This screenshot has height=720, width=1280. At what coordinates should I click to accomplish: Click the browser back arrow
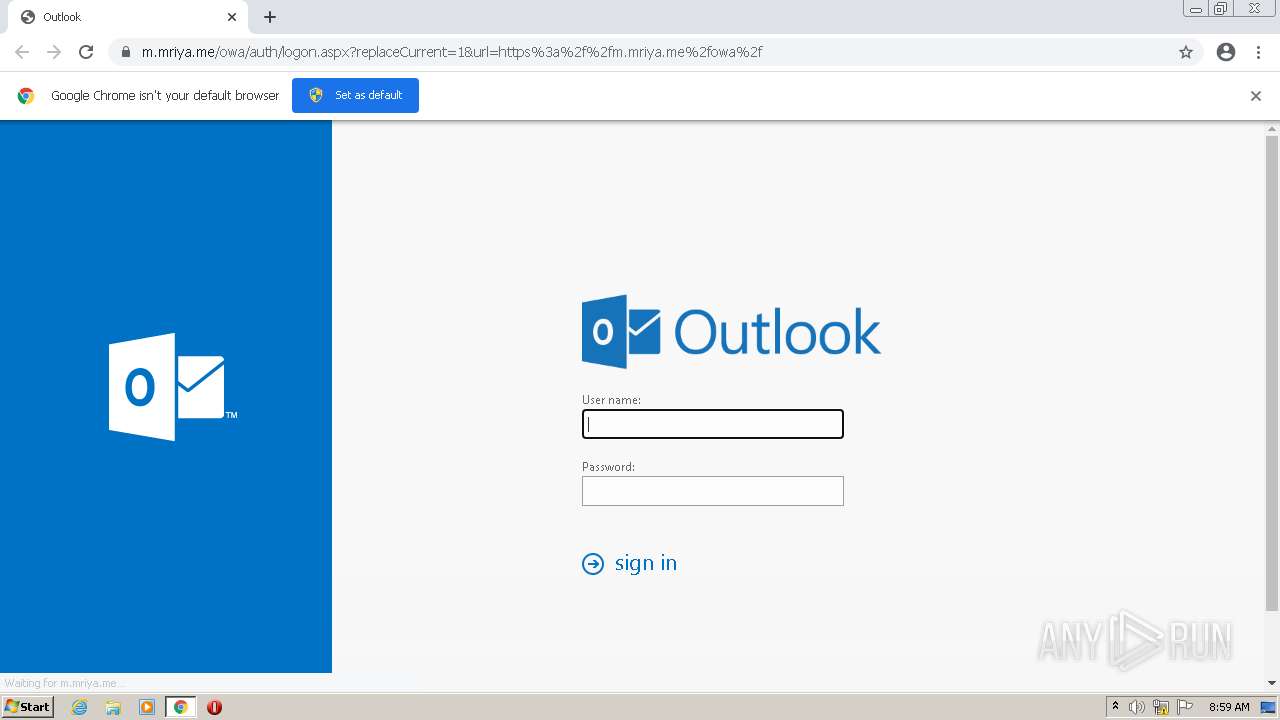point(22,52)
